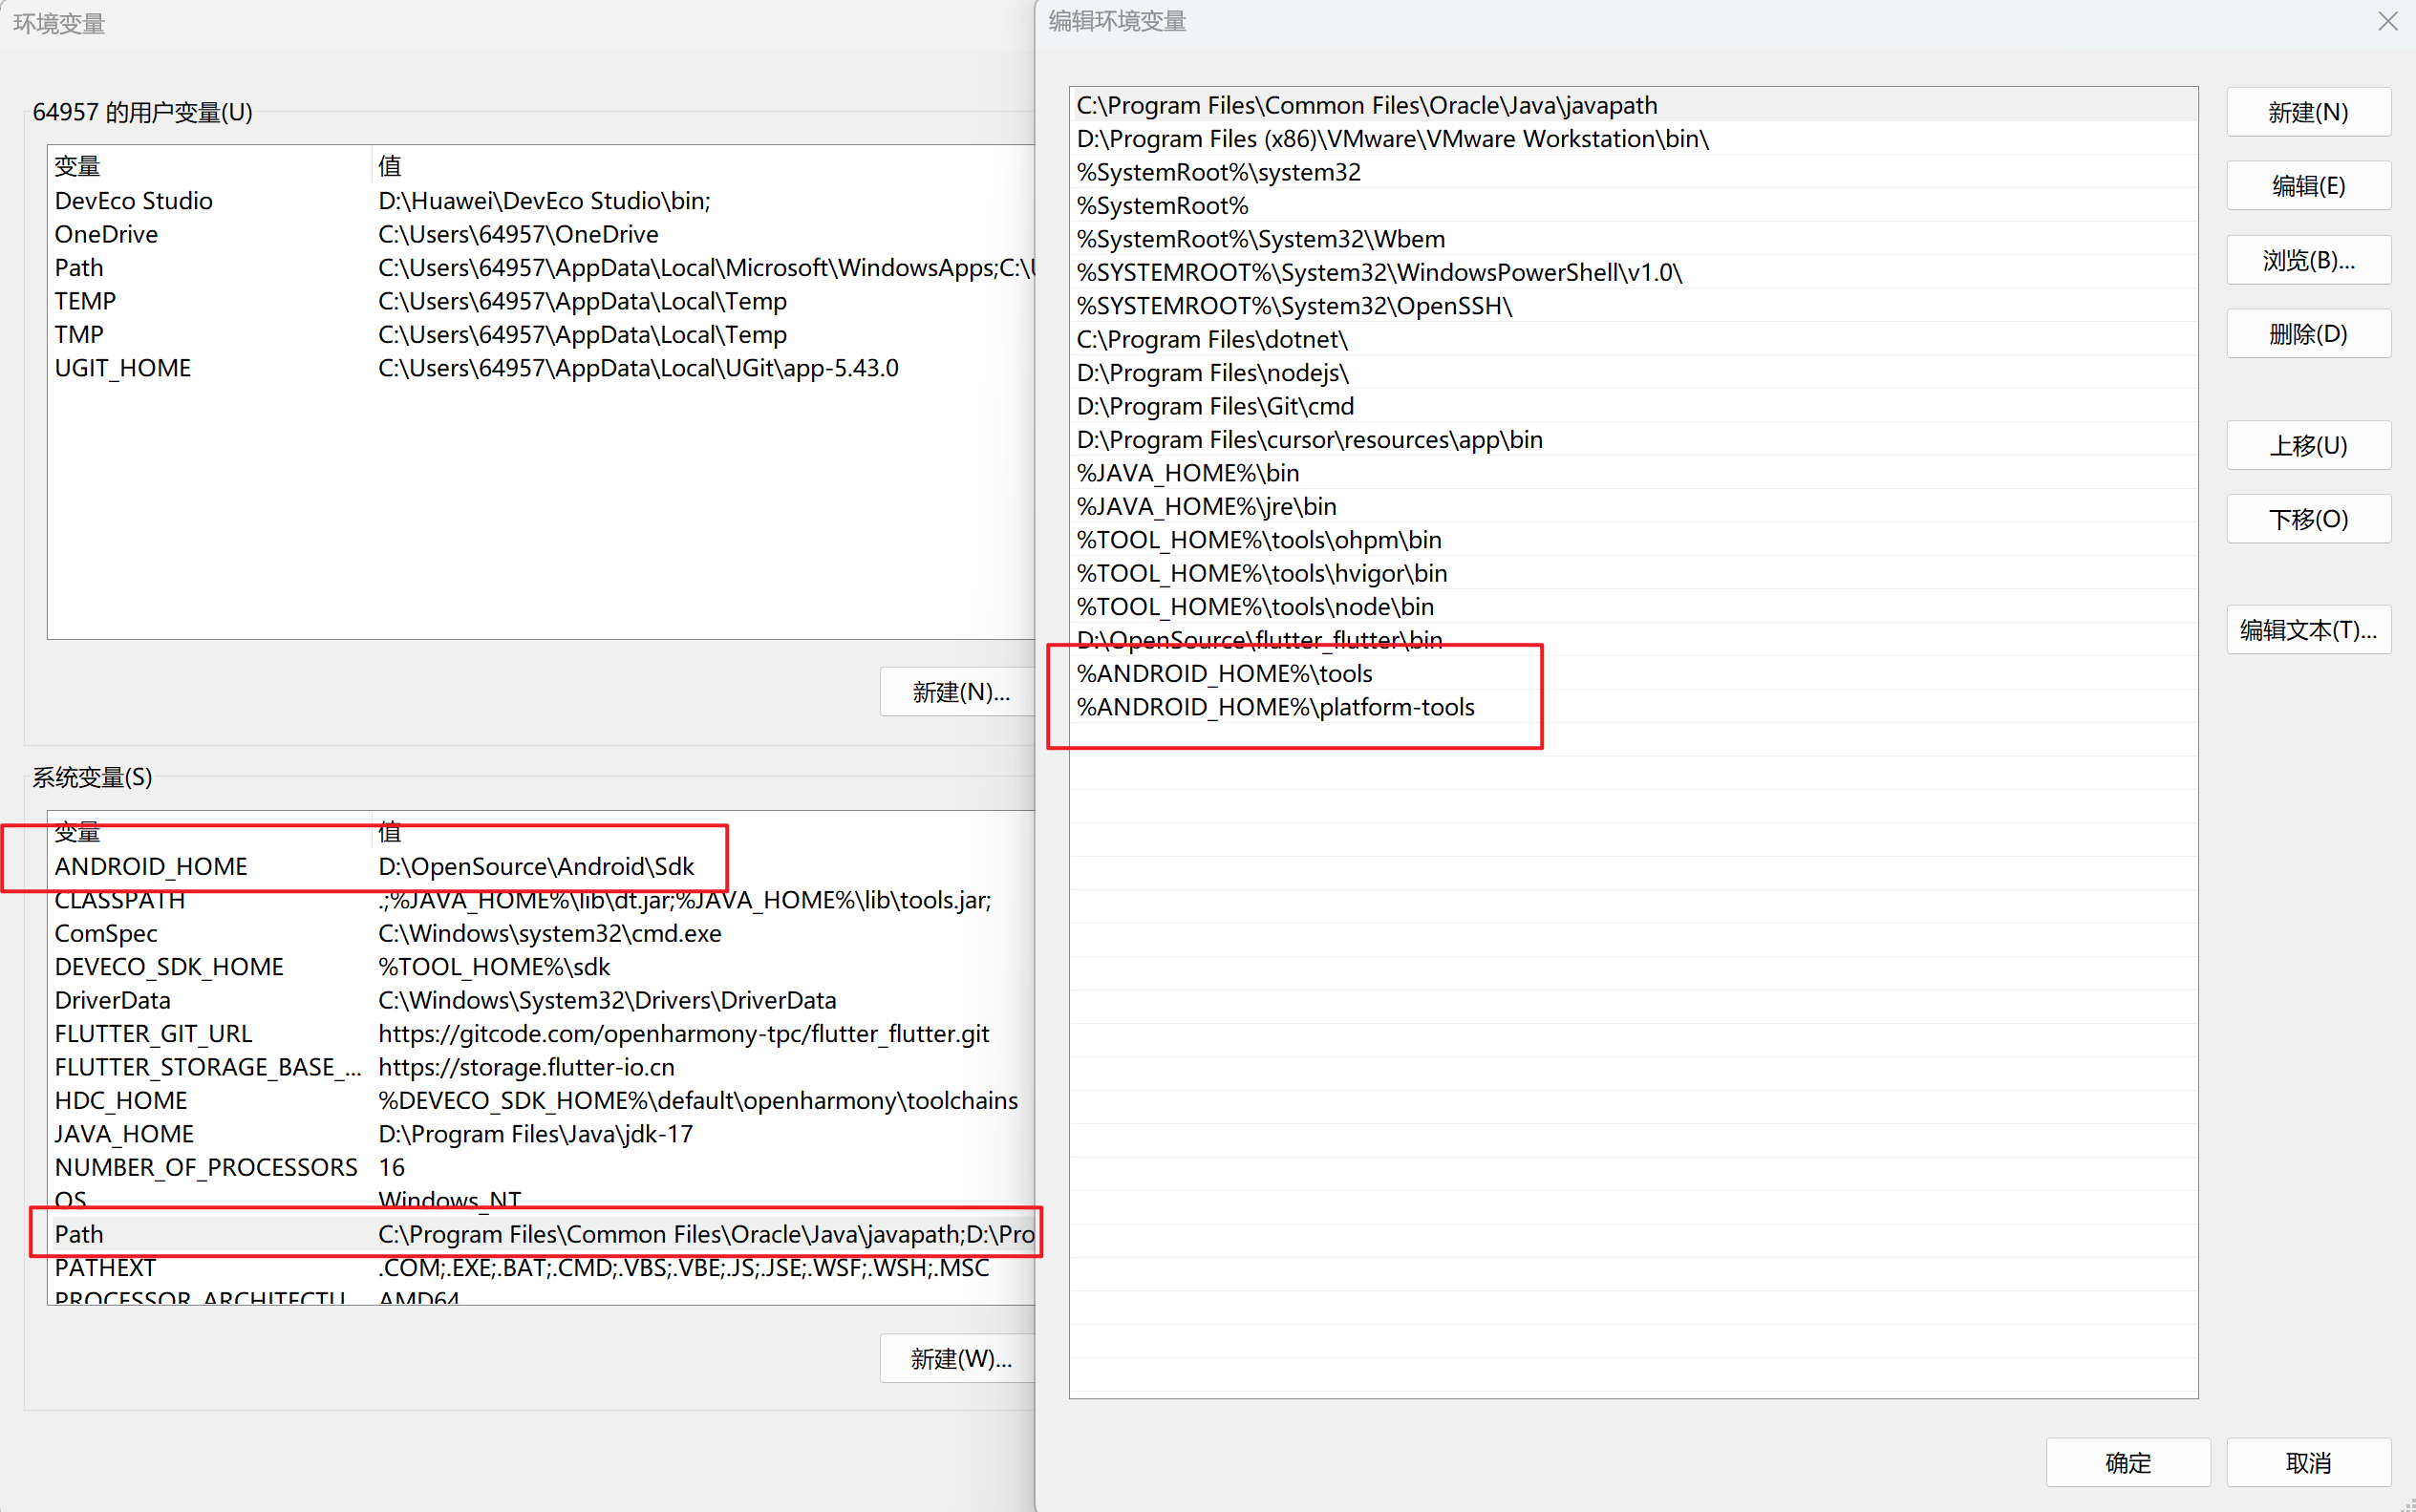Select the %ANDROID_HOME%\platform-tools path entry
This screenshot has width=2416, height=1512.
pyautogui.click(x=1275, y=707)
